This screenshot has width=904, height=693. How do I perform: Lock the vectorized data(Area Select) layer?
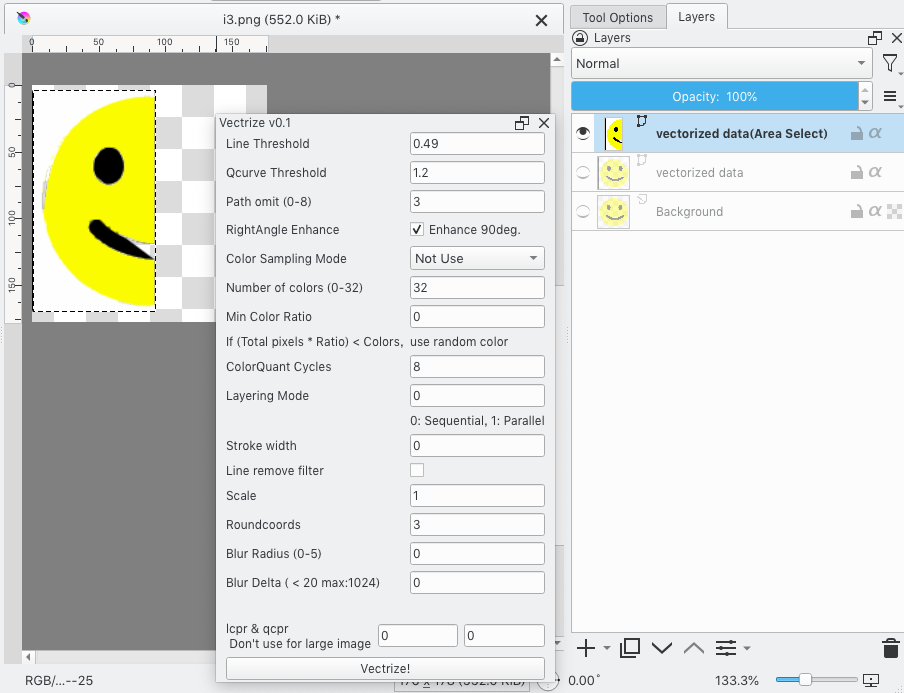point(857,133)
